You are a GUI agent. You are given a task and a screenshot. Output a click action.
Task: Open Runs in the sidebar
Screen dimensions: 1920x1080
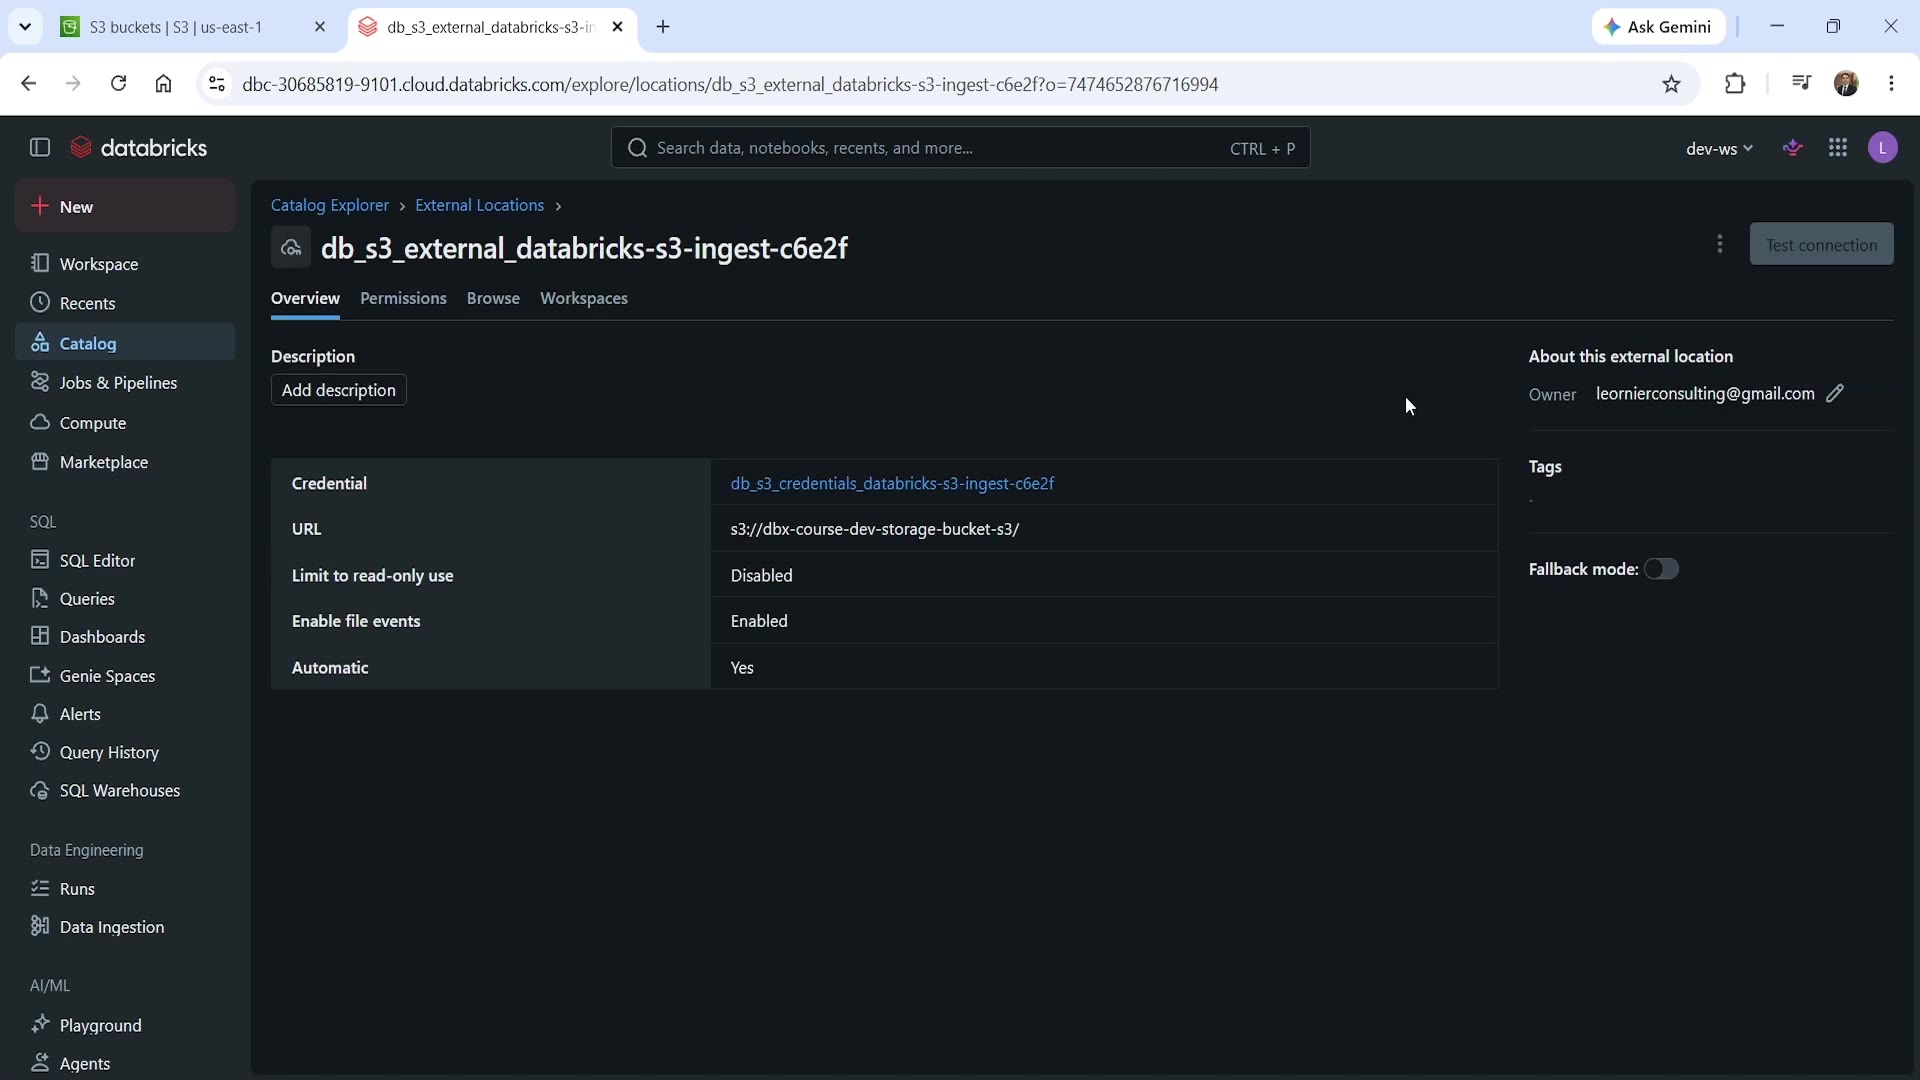coord(125,889)
